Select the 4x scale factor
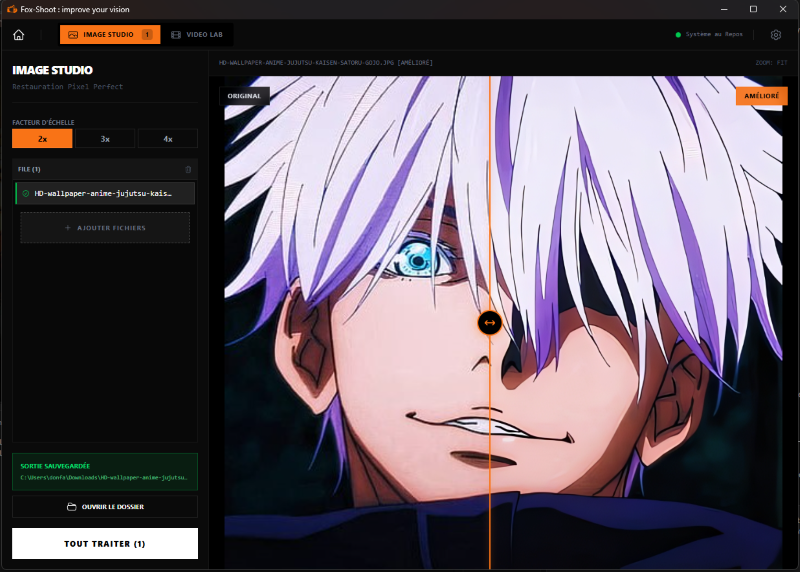800x572 pixels. pos(167,139)
